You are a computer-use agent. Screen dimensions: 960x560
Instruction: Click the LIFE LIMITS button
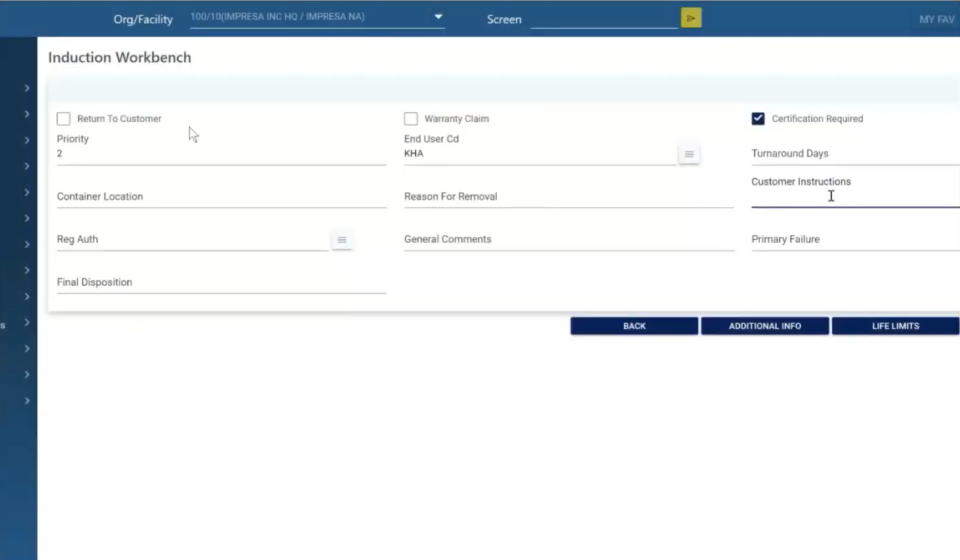click(895, 326)
